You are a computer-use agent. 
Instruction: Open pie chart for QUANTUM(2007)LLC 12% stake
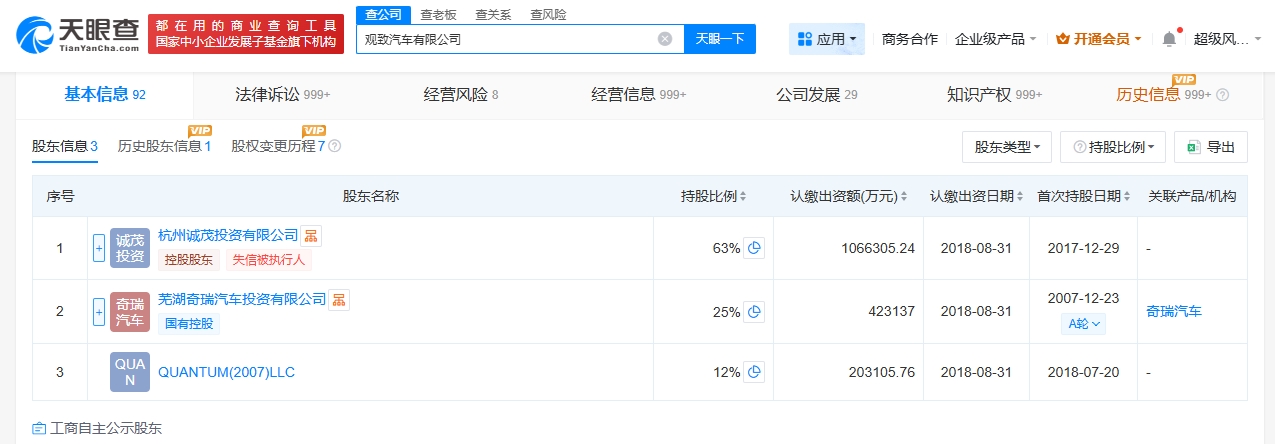[755, 372]
